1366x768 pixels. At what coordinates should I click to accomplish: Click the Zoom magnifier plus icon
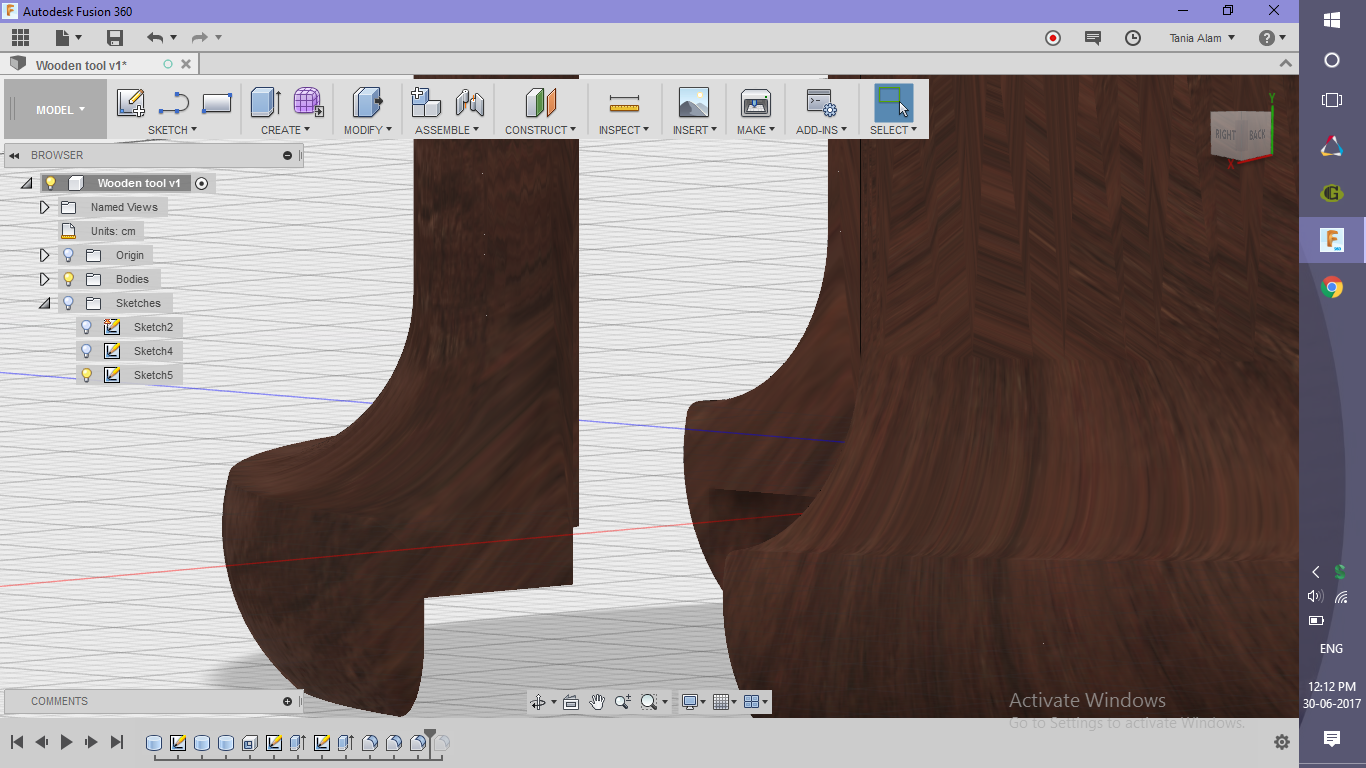coord(623,702)
